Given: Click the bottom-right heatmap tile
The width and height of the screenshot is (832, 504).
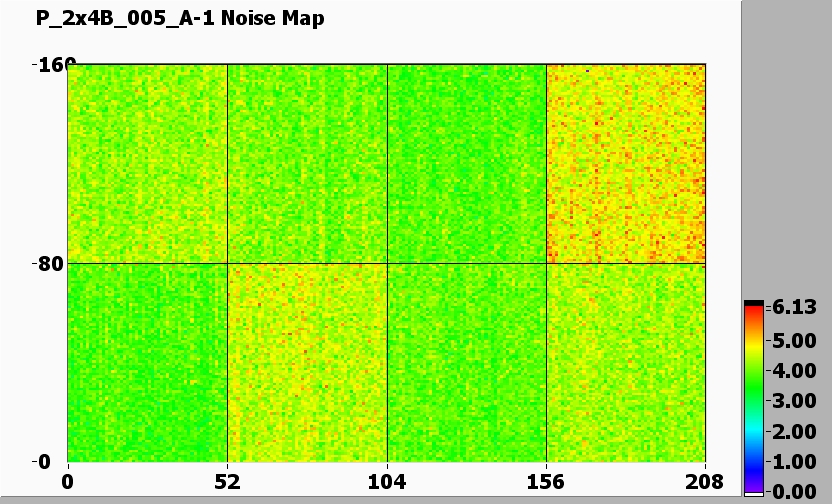Looking at the screenshot, I should tap(626, 362).
